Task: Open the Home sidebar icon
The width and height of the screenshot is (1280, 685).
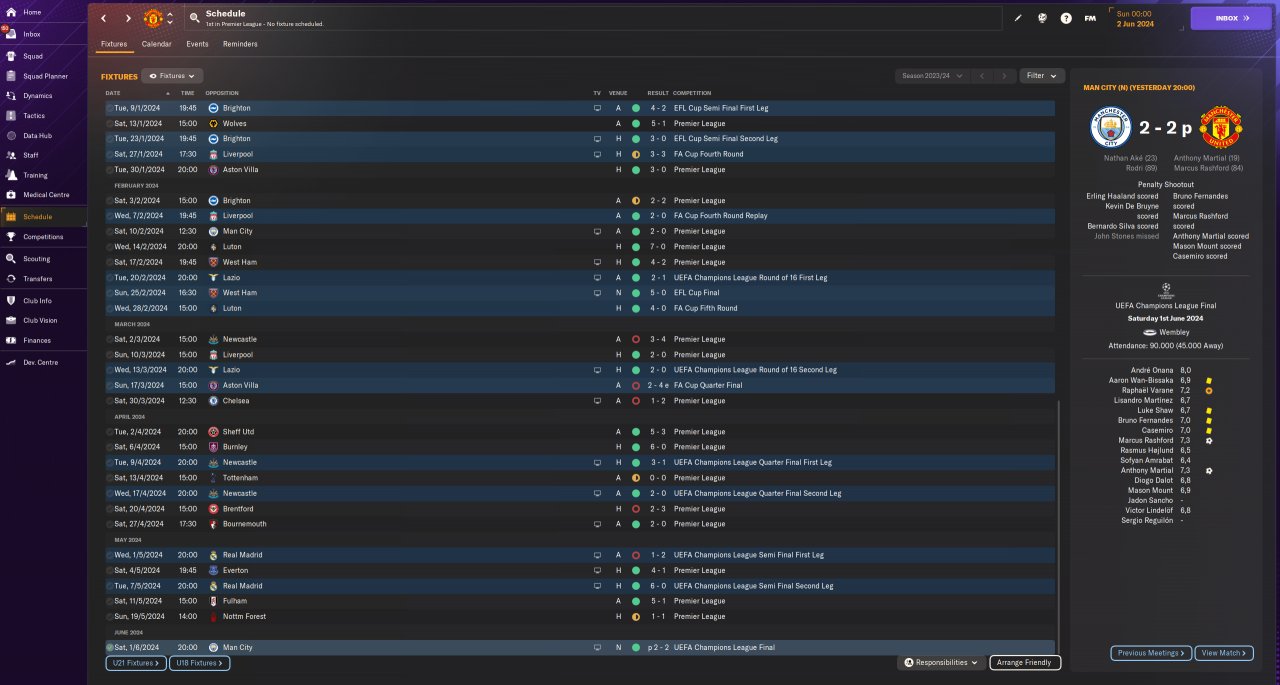Action: 11,12
